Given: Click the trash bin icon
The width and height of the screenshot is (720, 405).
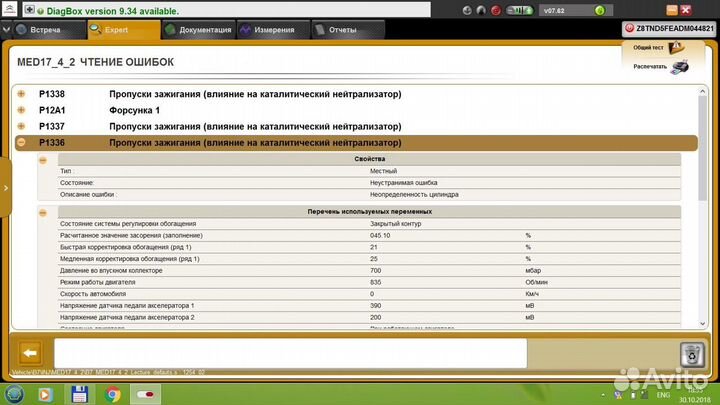Looking at the screenshot, I should point(692,354).
